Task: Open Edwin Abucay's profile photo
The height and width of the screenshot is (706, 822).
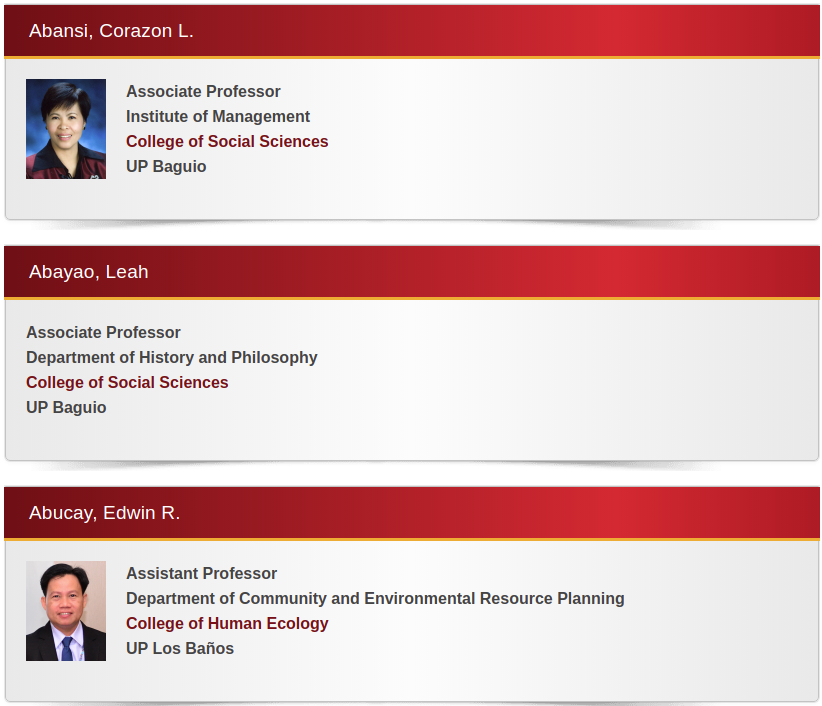Action: click(x=66, y=611)
